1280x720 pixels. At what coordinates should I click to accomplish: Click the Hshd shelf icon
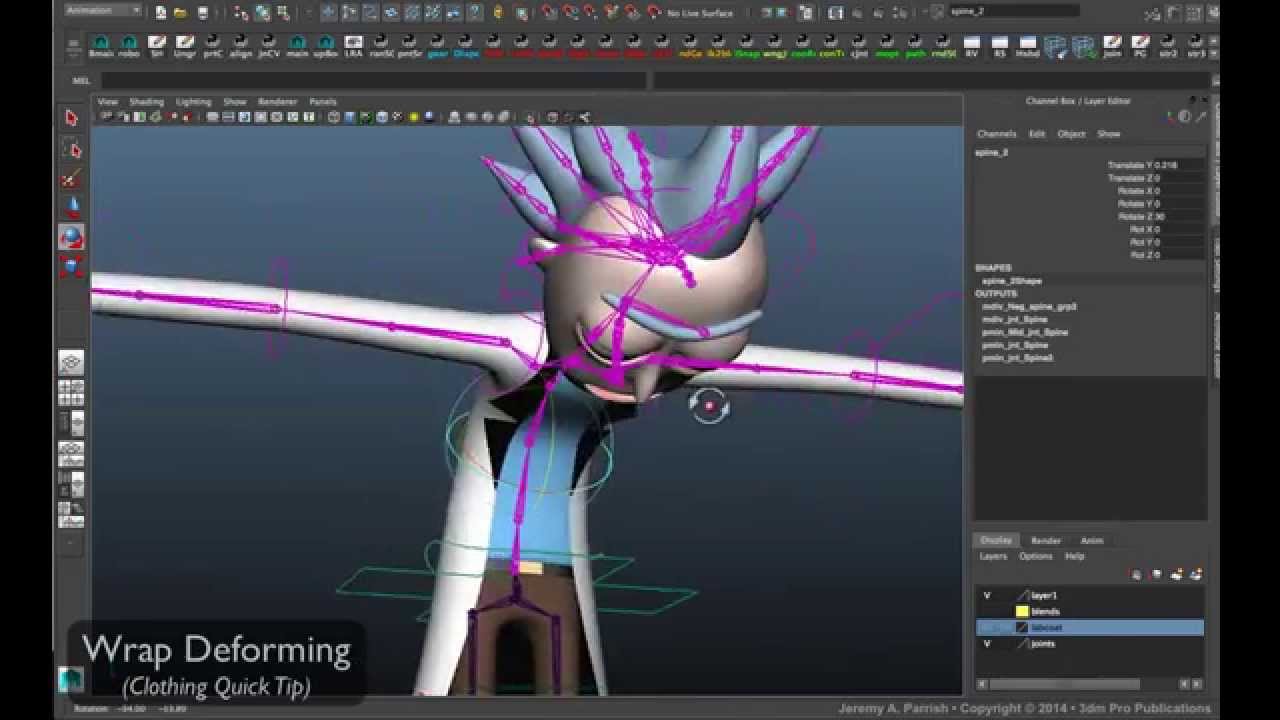(1028, 46)
